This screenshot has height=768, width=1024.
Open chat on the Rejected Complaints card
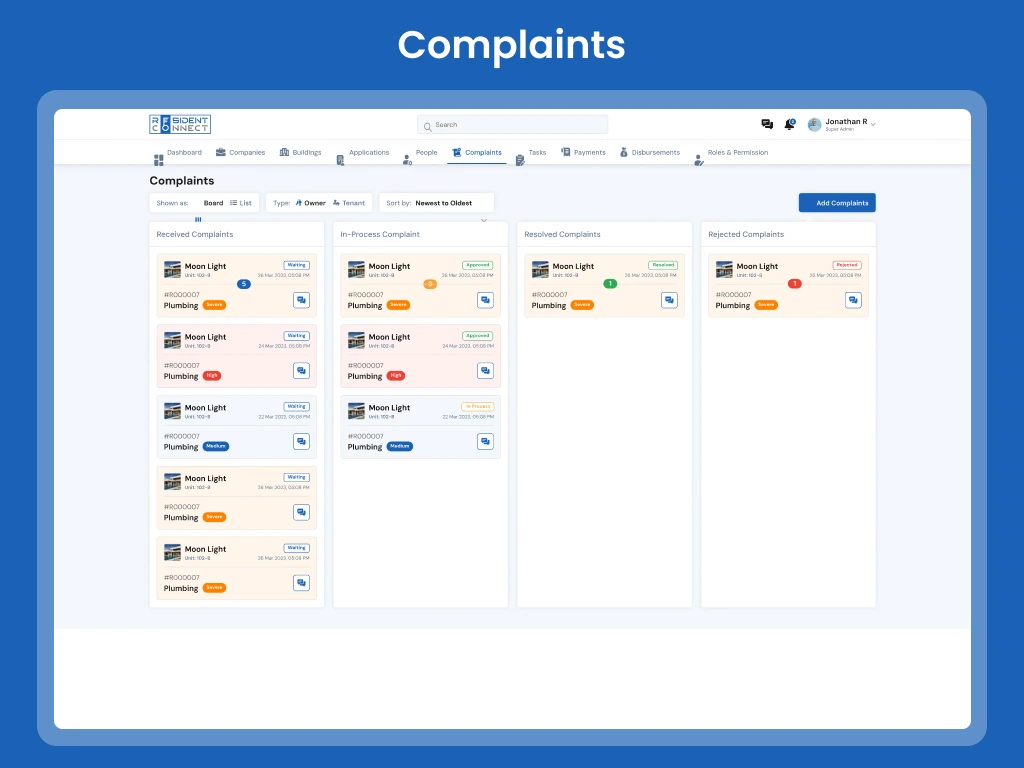853,300
